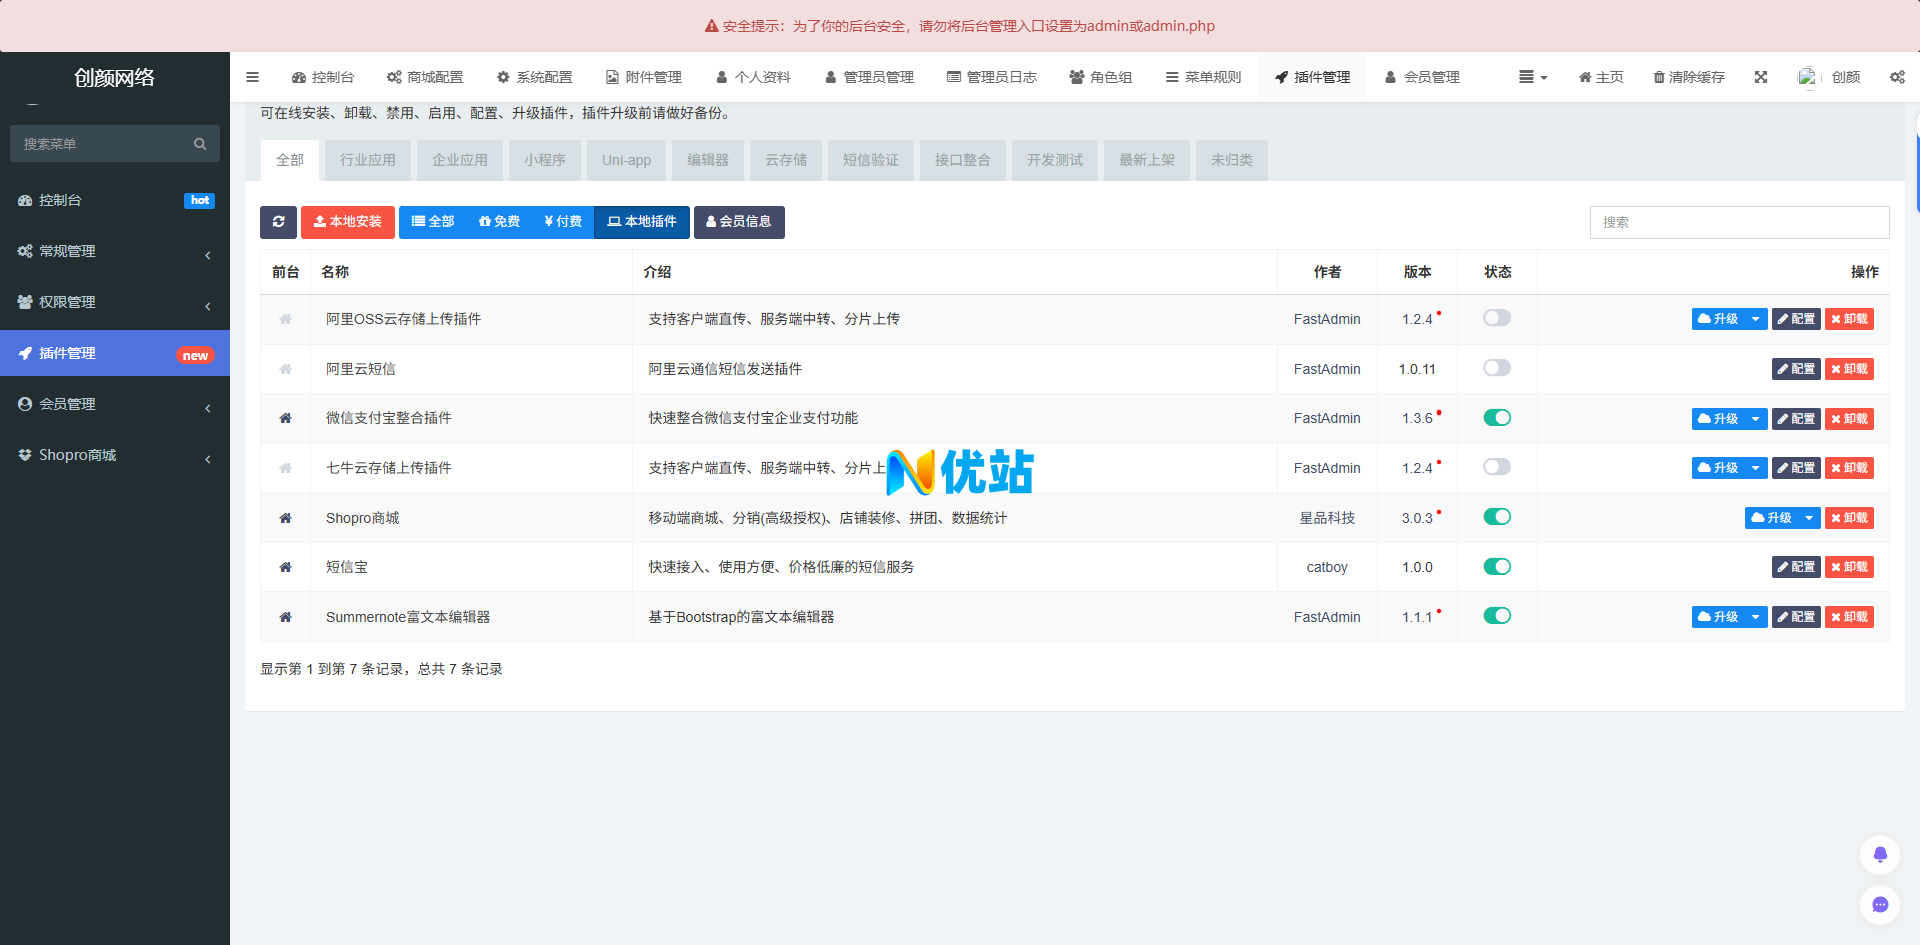The width and height of the screenshot is (1920, 945).
Task: Click the sidebar hamburger toggle icon
Action: 252,77
